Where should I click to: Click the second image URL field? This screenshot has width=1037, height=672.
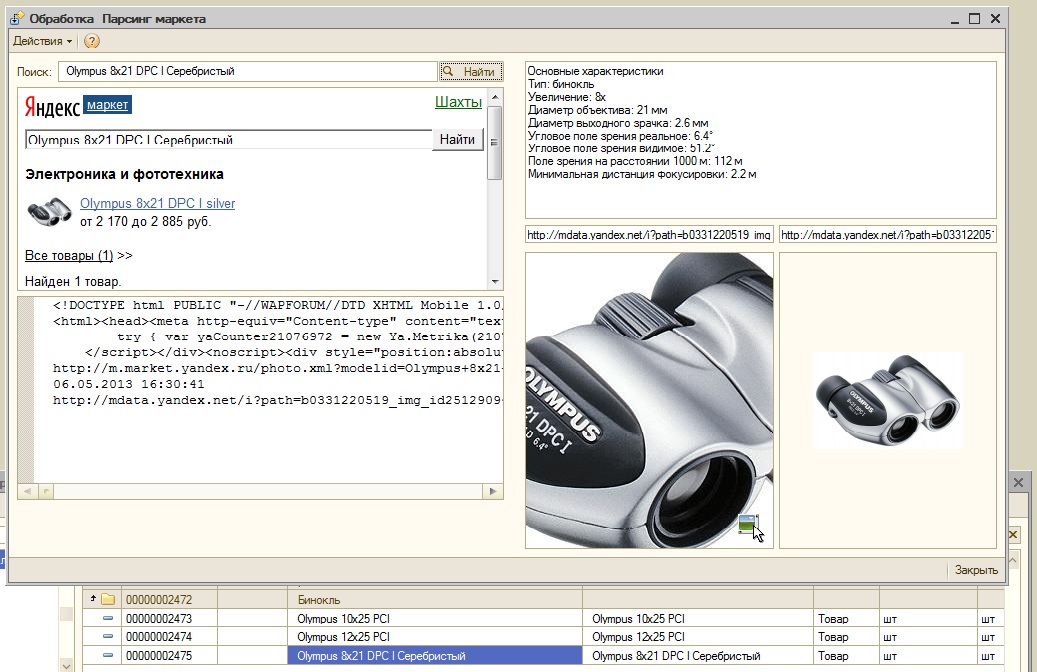887,235
